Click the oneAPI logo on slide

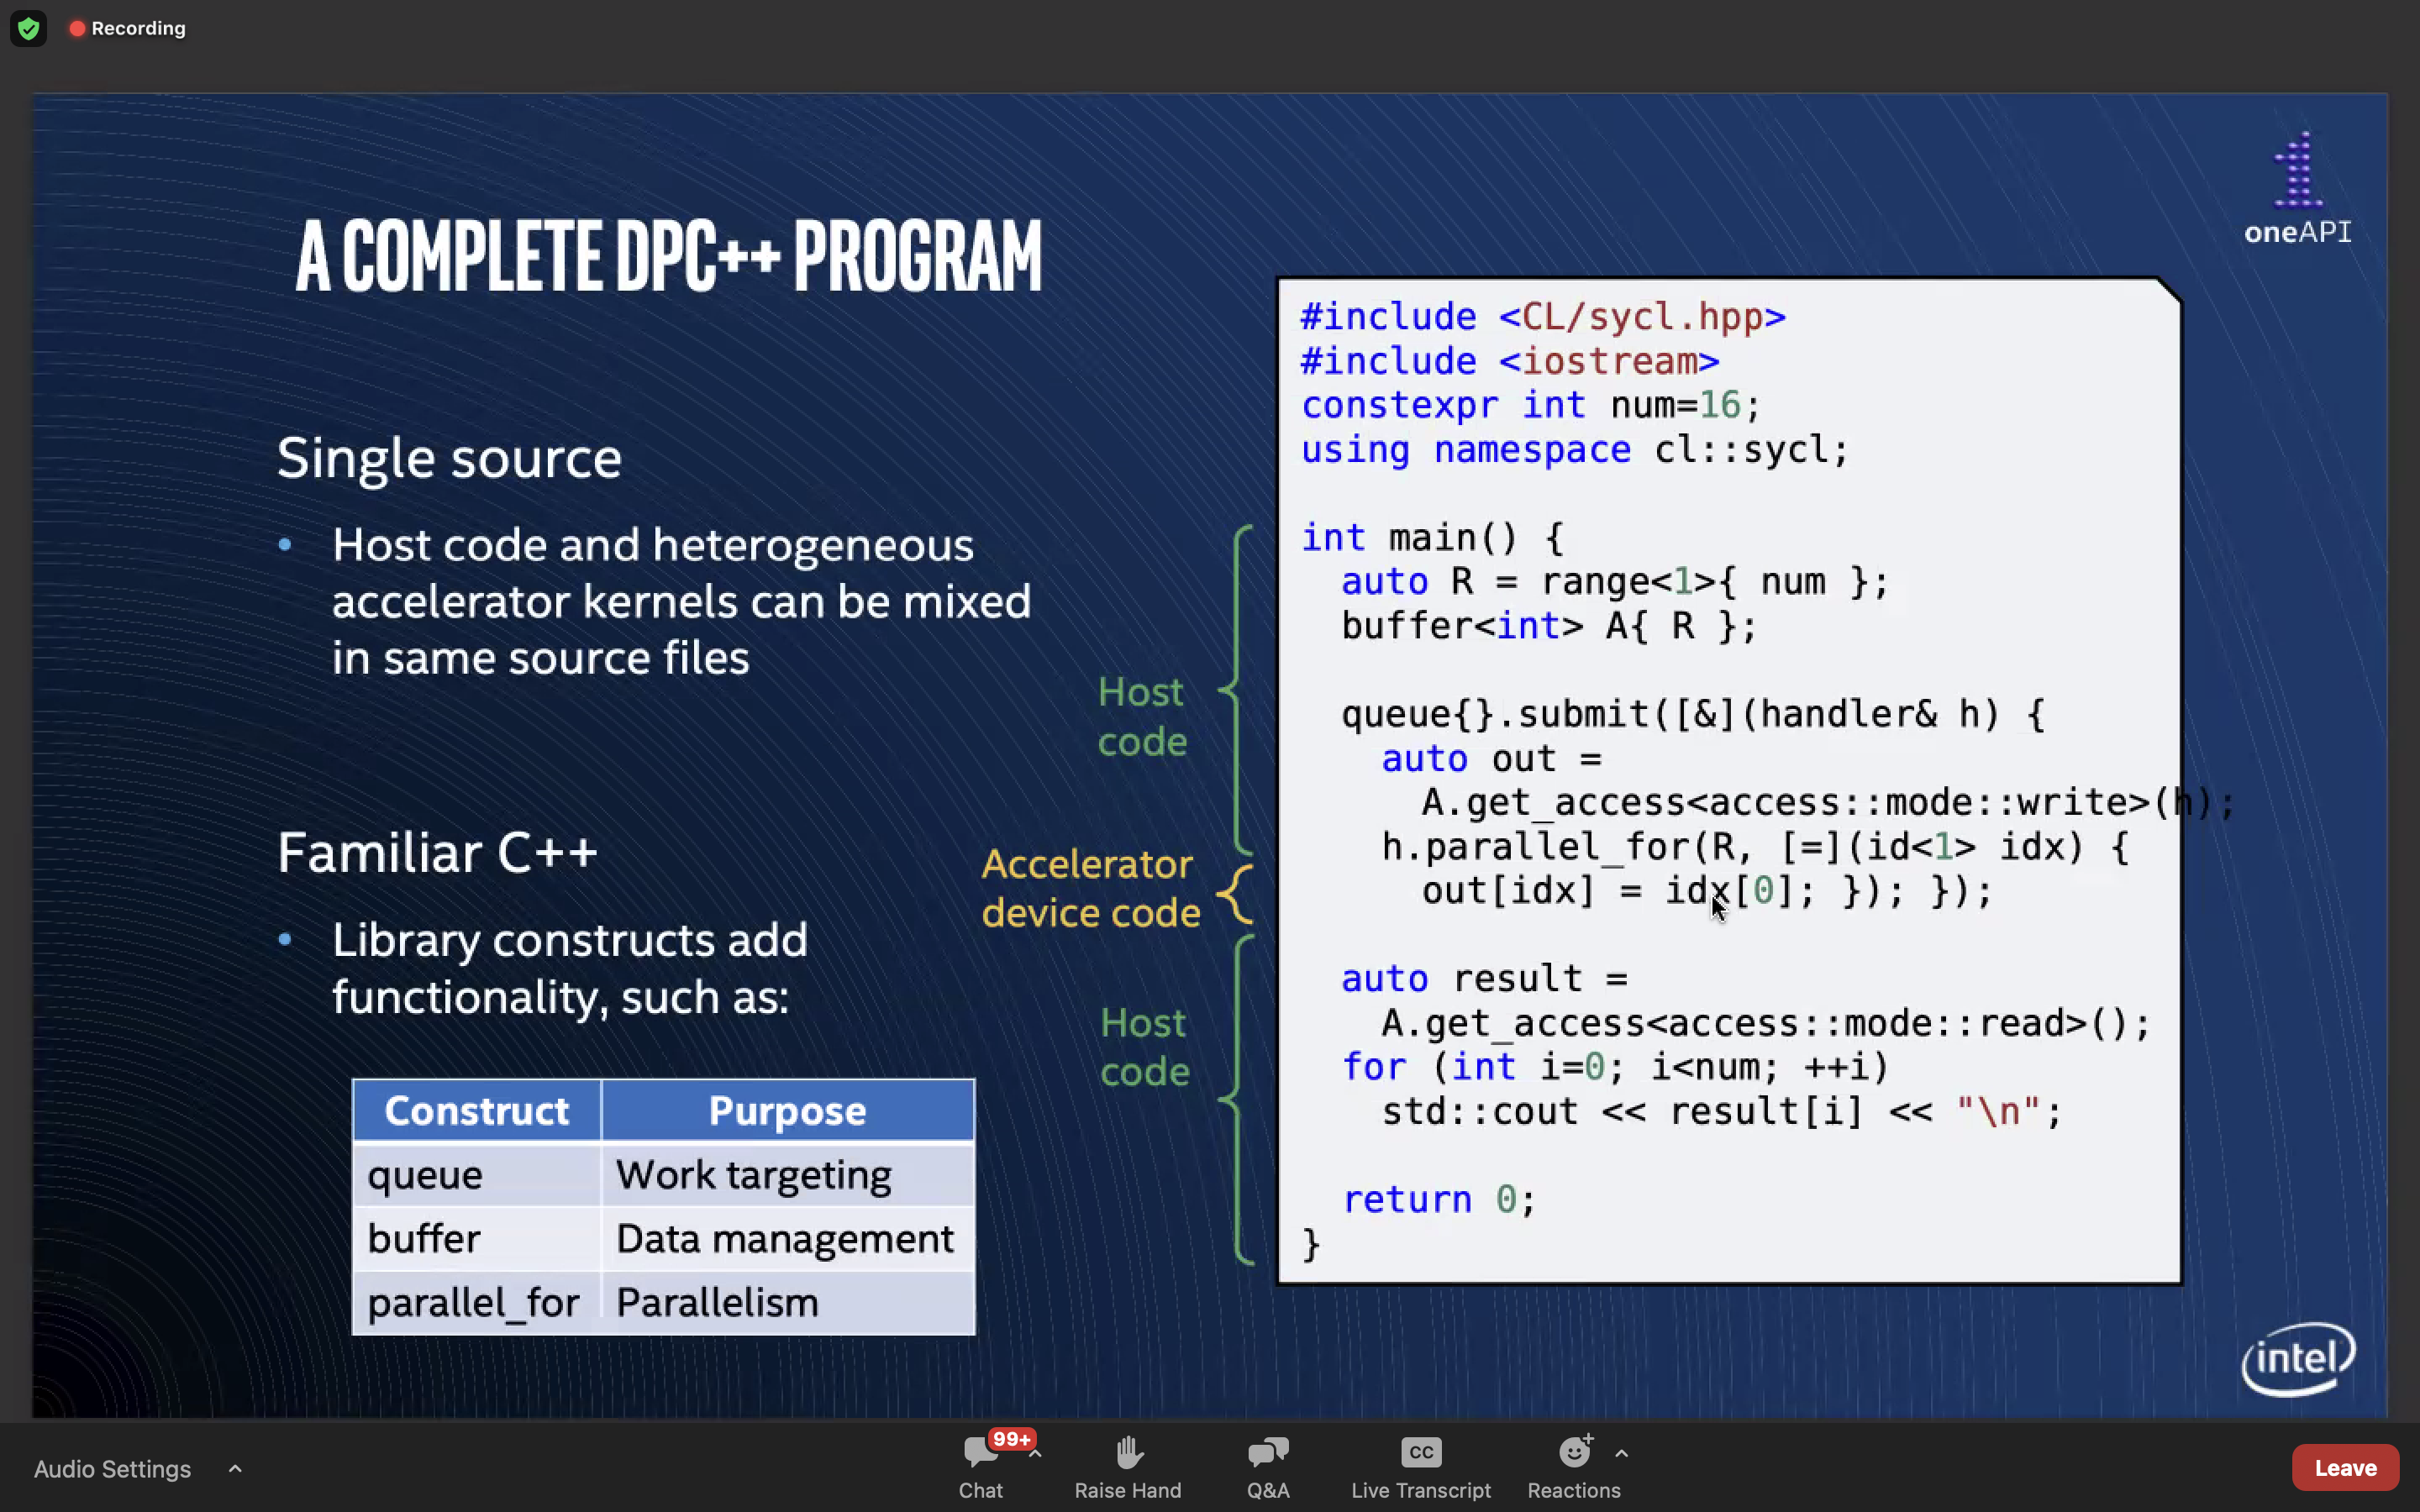tap(2297, 188)
